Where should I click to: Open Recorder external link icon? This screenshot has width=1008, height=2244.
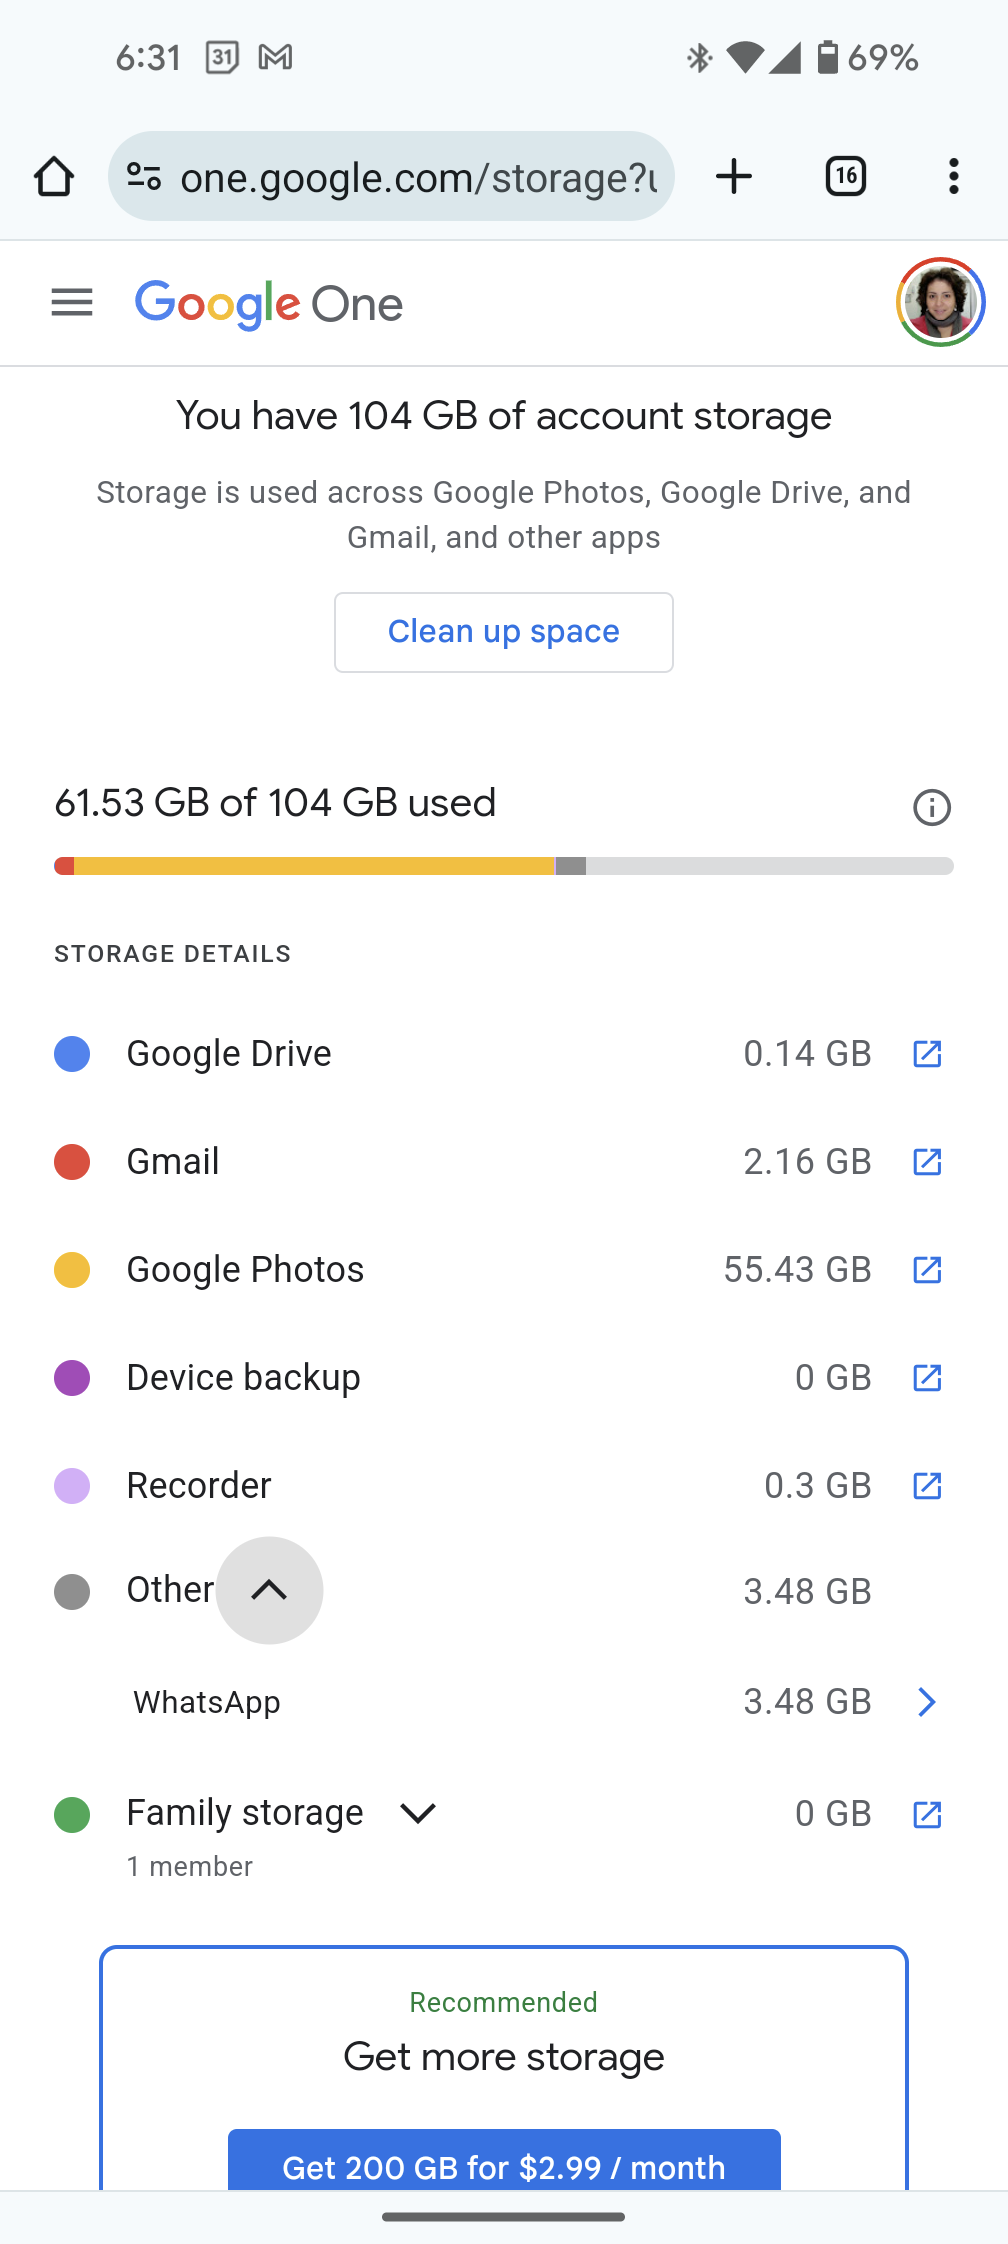(927, 1486)
